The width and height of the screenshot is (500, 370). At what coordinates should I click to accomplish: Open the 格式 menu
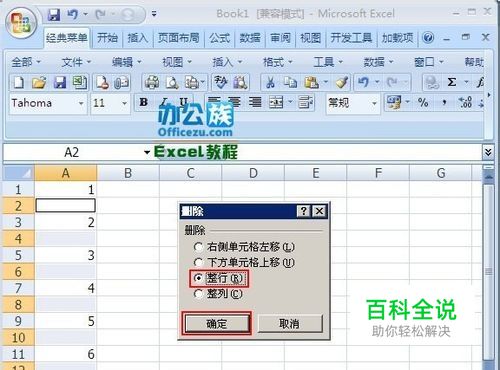click(x=278, y=62)
